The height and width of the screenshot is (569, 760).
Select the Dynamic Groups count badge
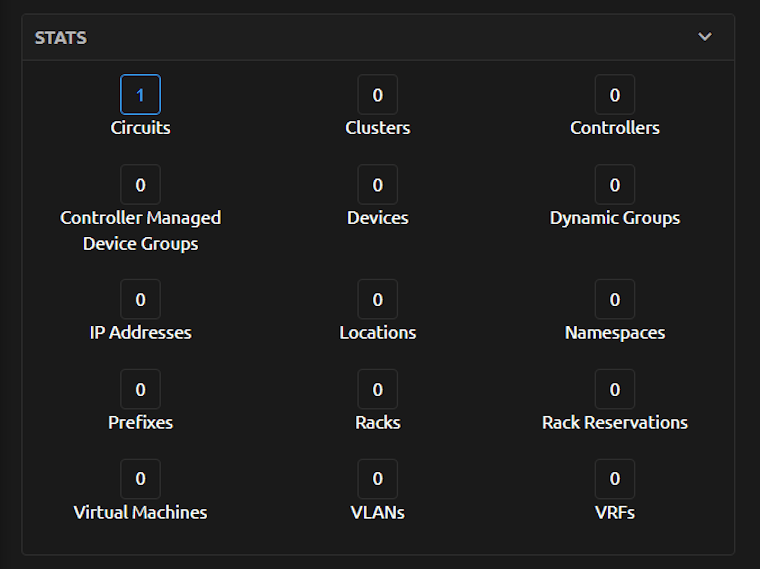coord(614,185)
